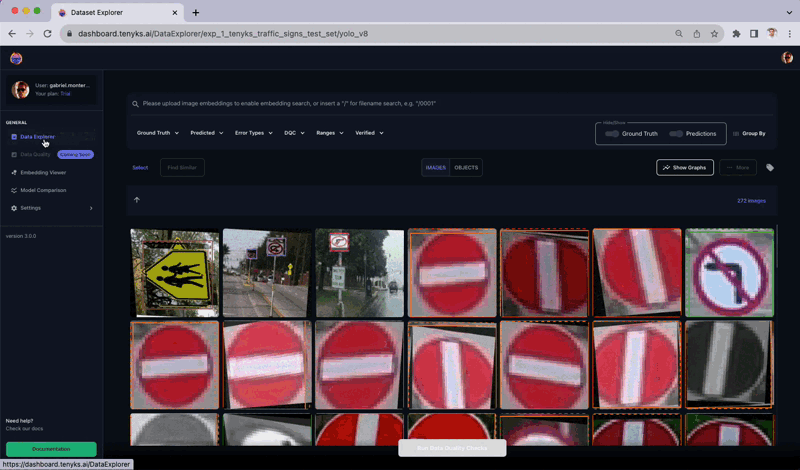Click the 'version 3.0.0' text
Screen dimensions: 800x470
(21, 236)
